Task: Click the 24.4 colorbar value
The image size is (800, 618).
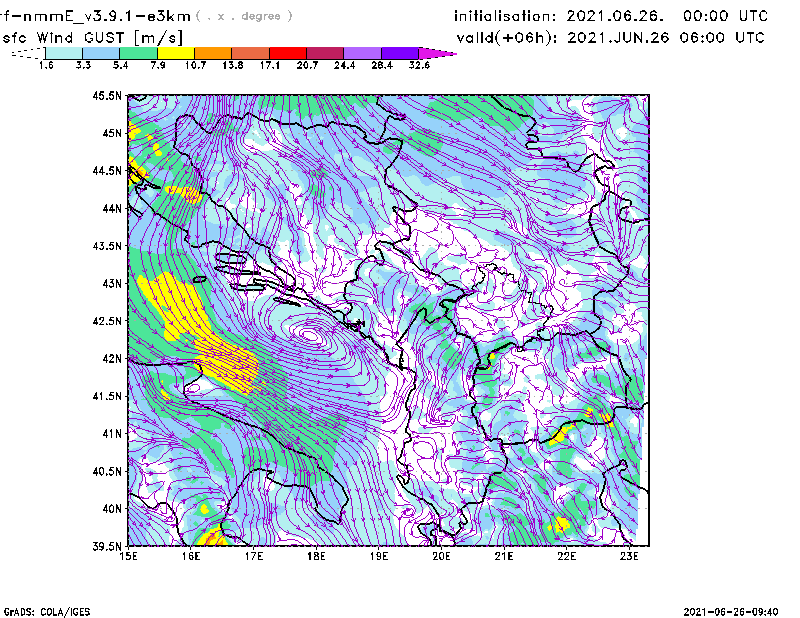Action: [344, 65]
